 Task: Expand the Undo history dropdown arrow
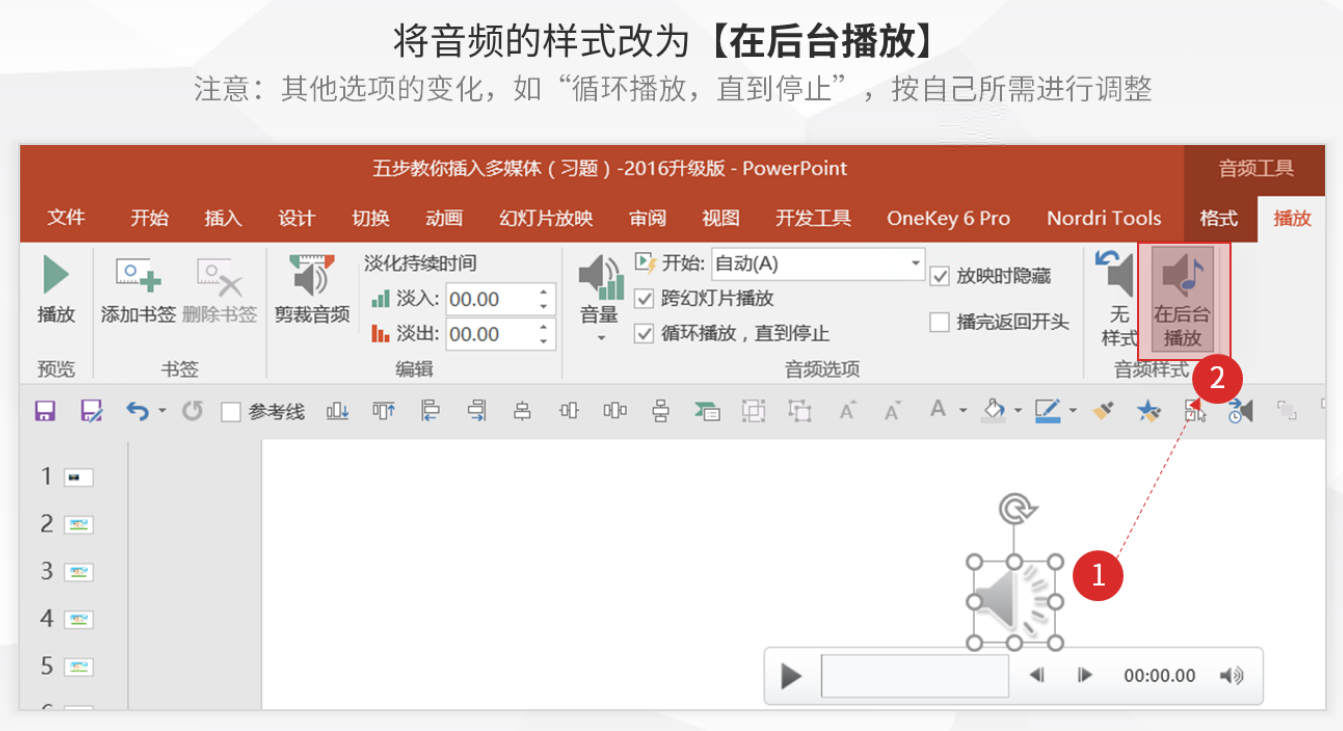pos(162,411)
